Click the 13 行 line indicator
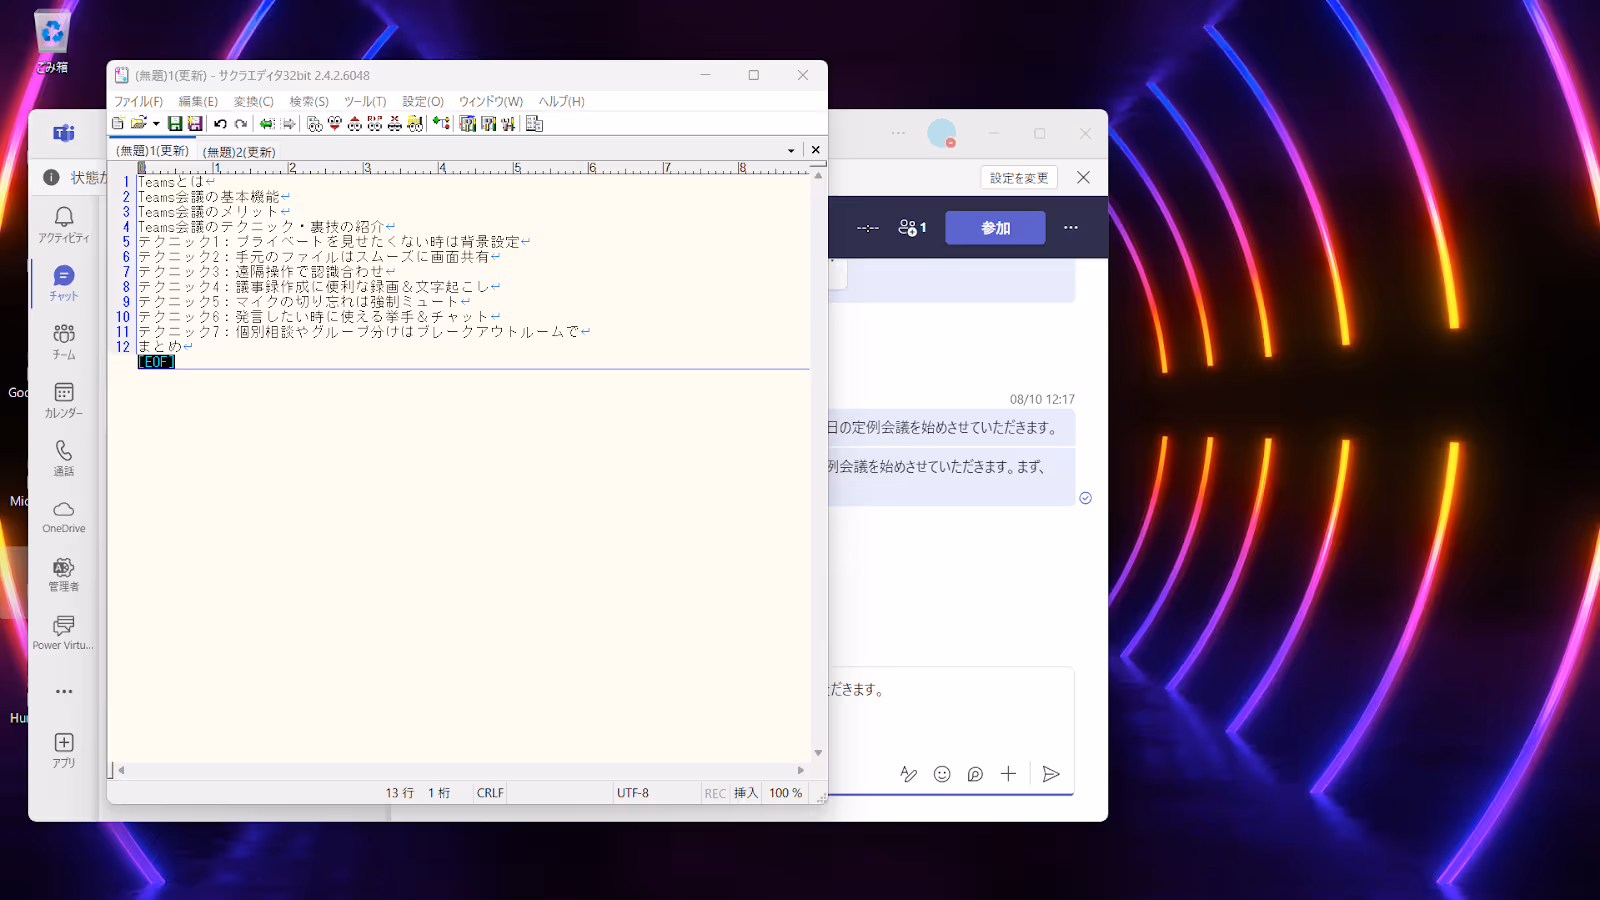Image resolution: width=1600 pixels, height=900 pixels. (x=400, y=793)
